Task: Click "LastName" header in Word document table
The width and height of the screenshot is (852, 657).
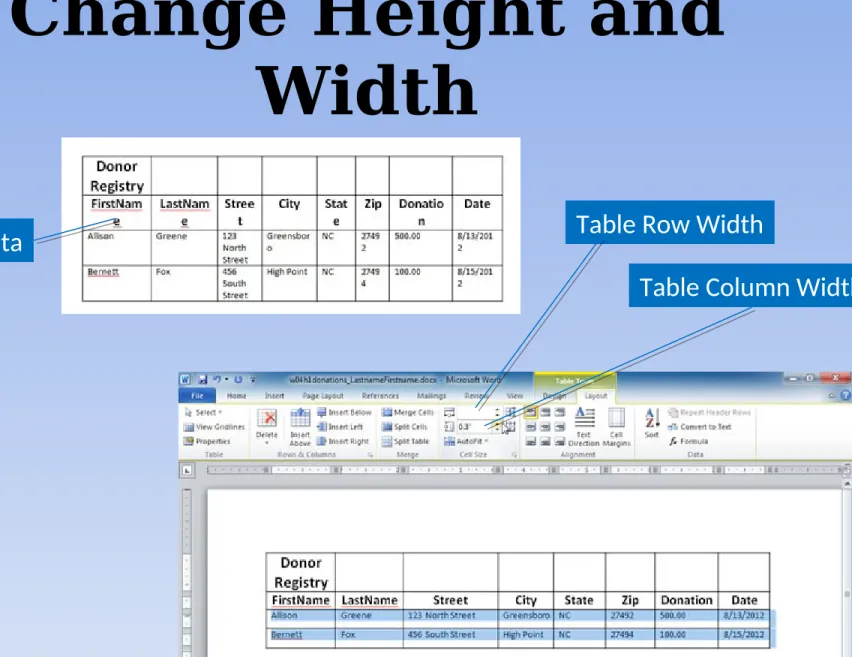Action: (369, 600)
